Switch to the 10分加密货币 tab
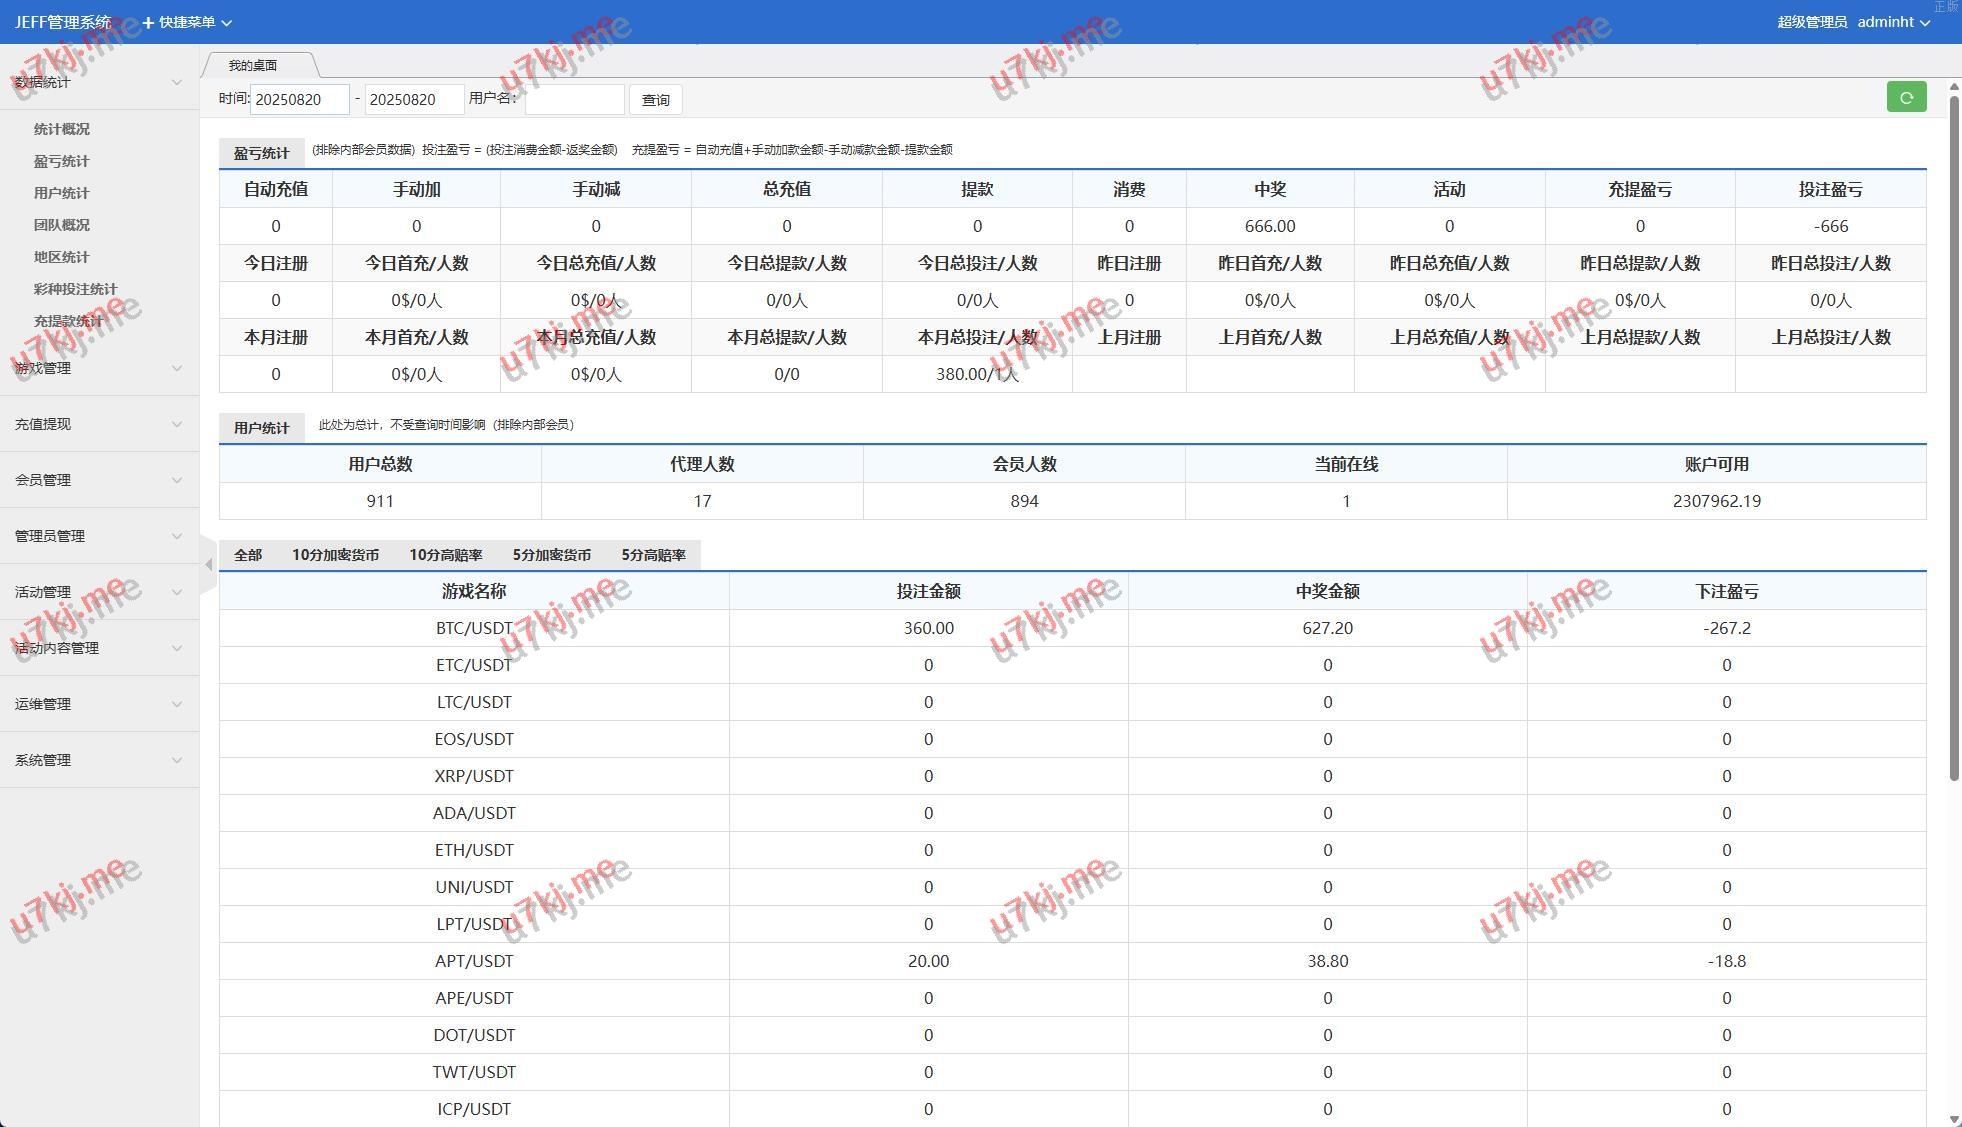 point(335,555)
